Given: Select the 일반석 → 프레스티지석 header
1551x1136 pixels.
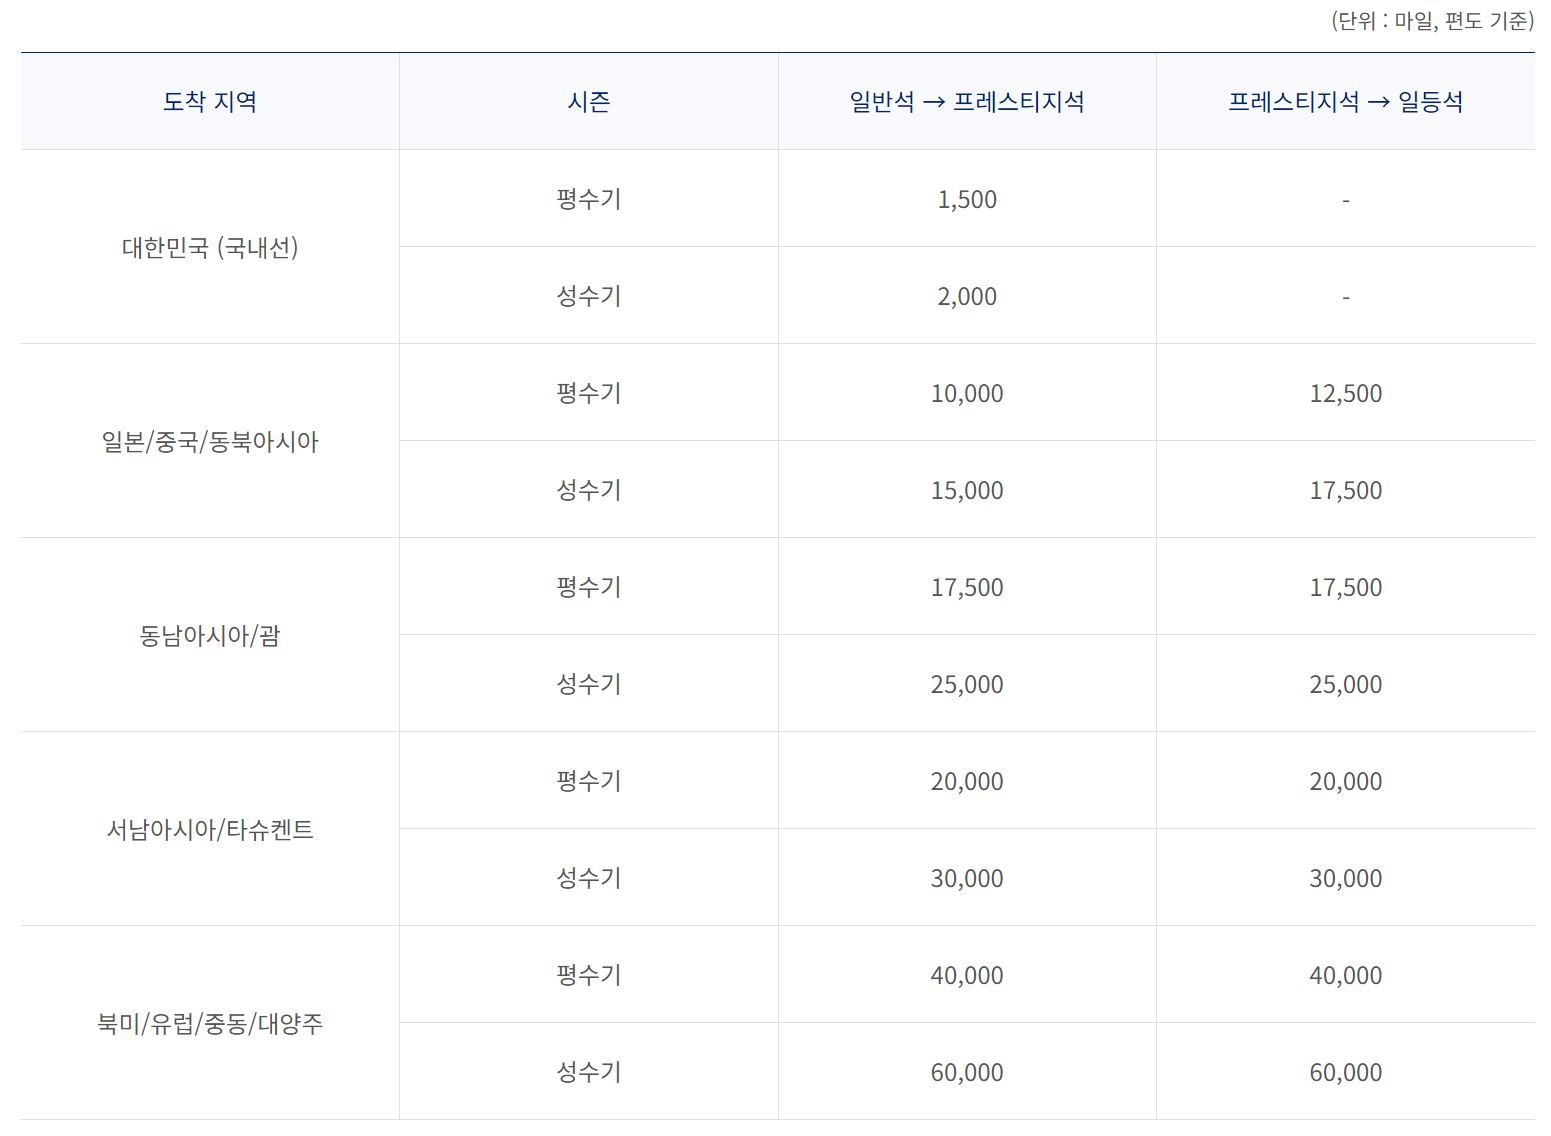Looking at the screenshot, I should point(967,100).
